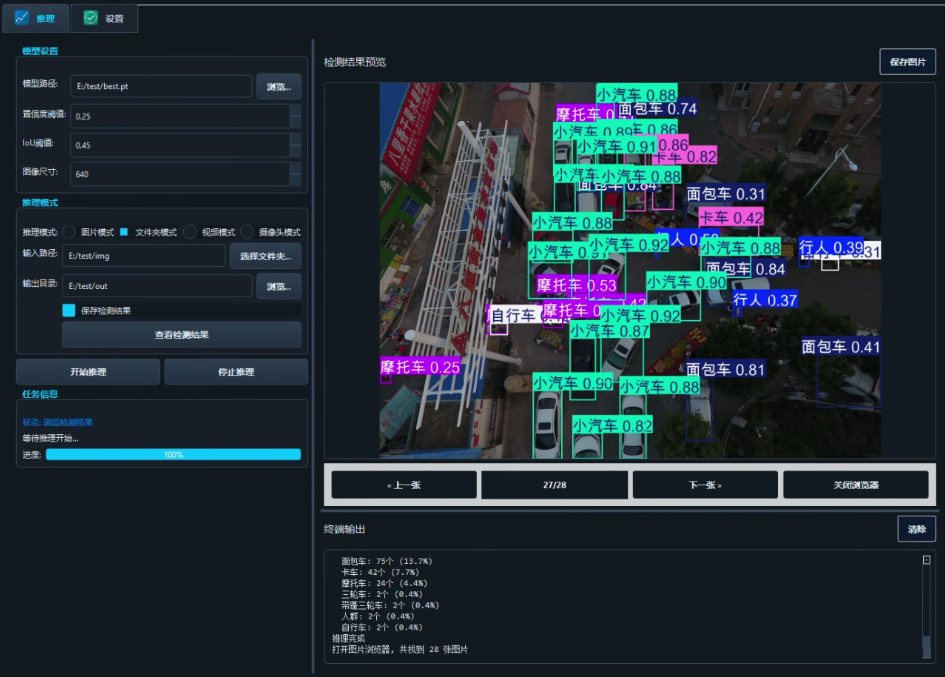The height and width of the screenshot is (677, 945).
Task: Click 关闭浏览器 button
Action: (856, 485)
